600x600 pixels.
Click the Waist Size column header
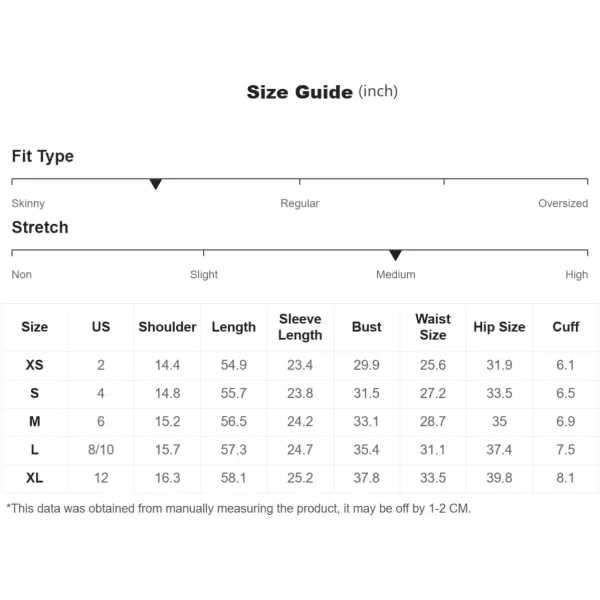click(x=433, y=327)
